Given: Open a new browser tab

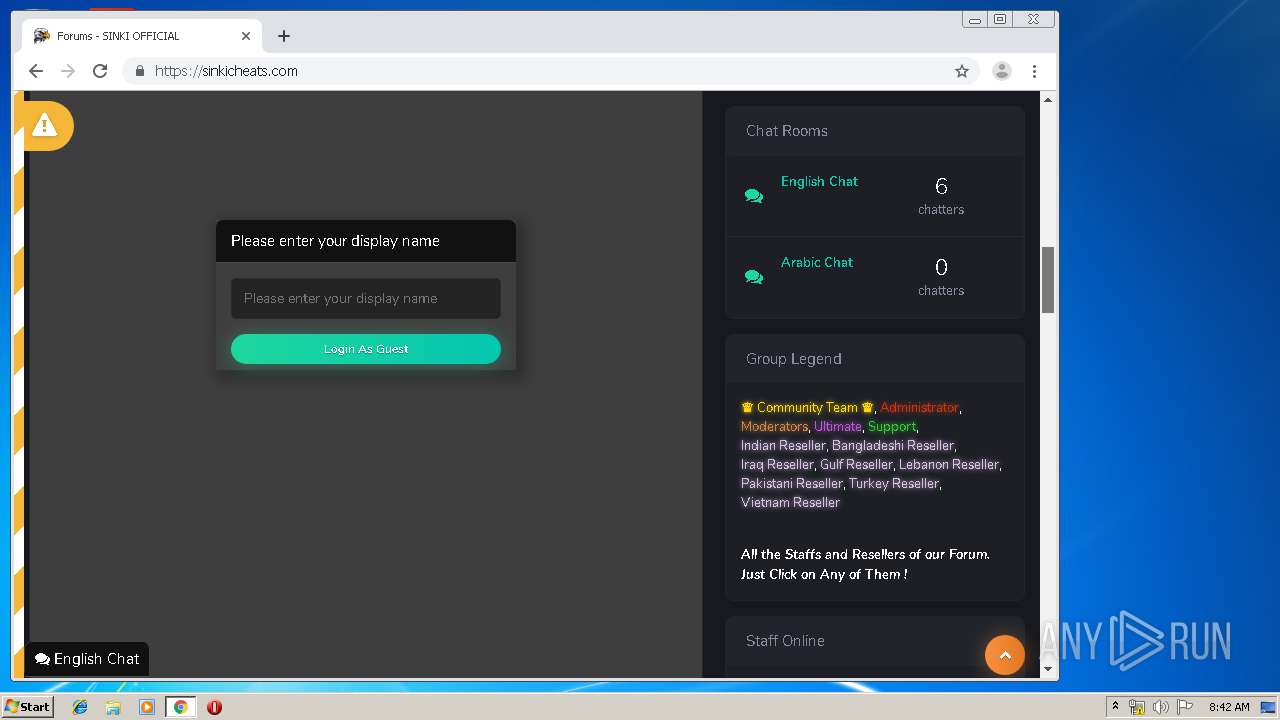Looking at the screenshot, I should click(284, 36).
